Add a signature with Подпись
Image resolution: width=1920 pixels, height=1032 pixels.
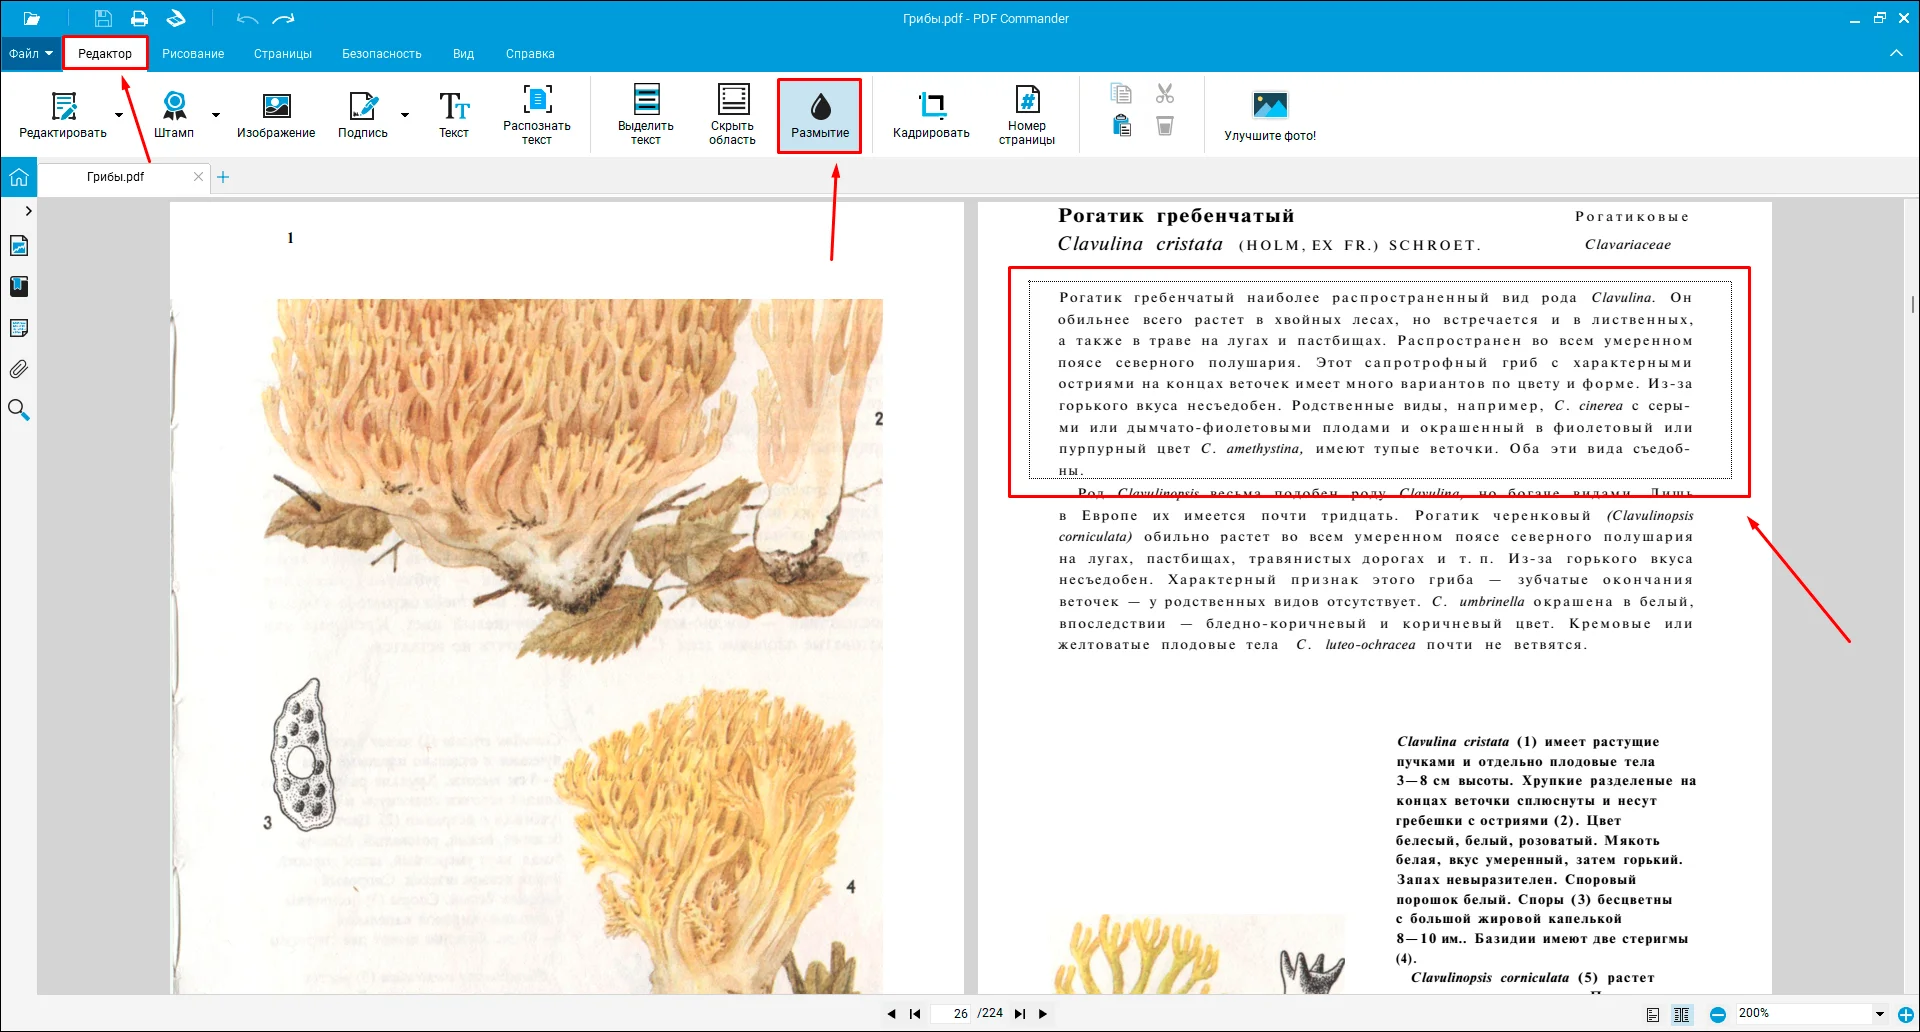click(x=362, y=115)
